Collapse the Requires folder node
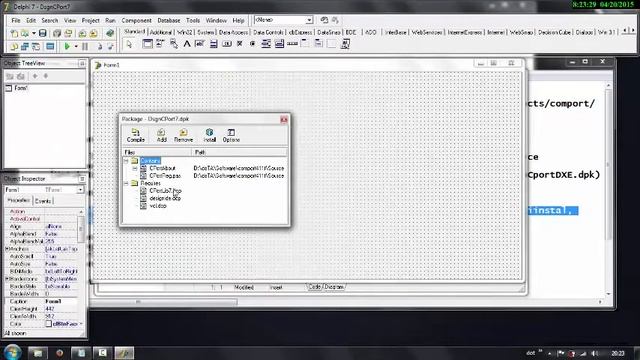 [126, 183]
